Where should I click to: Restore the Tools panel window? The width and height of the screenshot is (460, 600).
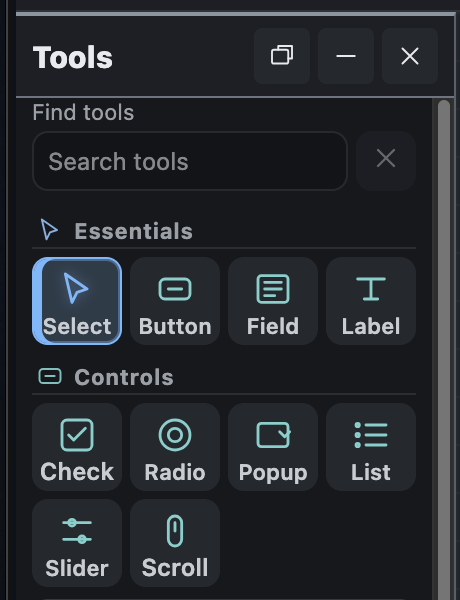[282, 56]
